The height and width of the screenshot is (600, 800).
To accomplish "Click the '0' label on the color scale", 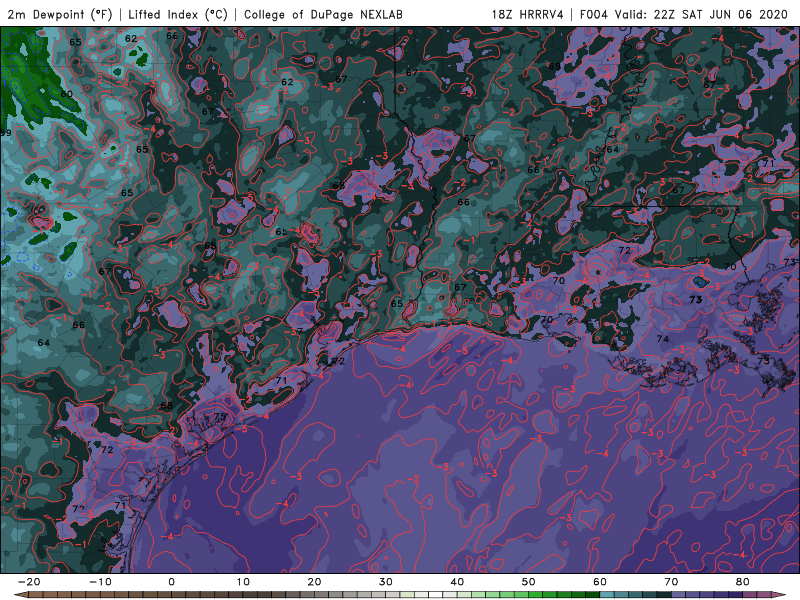I will point(171,582).
